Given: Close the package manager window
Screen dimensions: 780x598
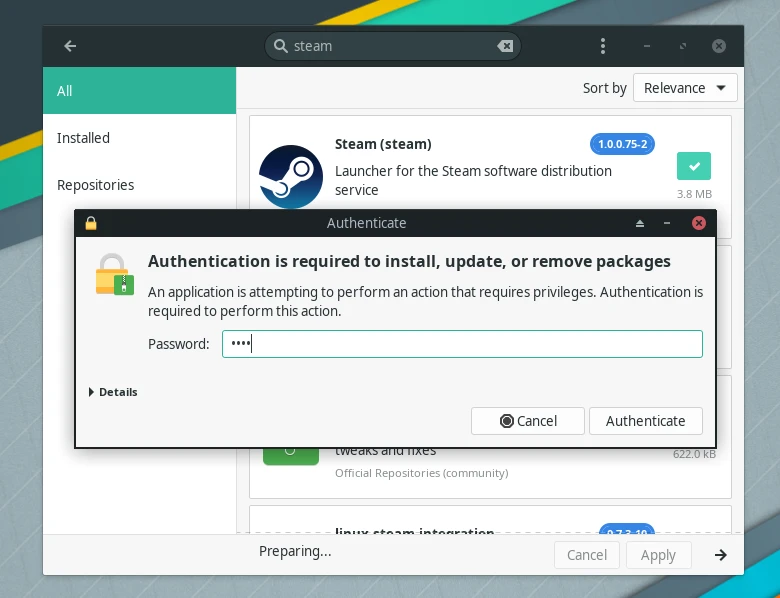Looking at the screenshot, I should (x=718, y=46).
